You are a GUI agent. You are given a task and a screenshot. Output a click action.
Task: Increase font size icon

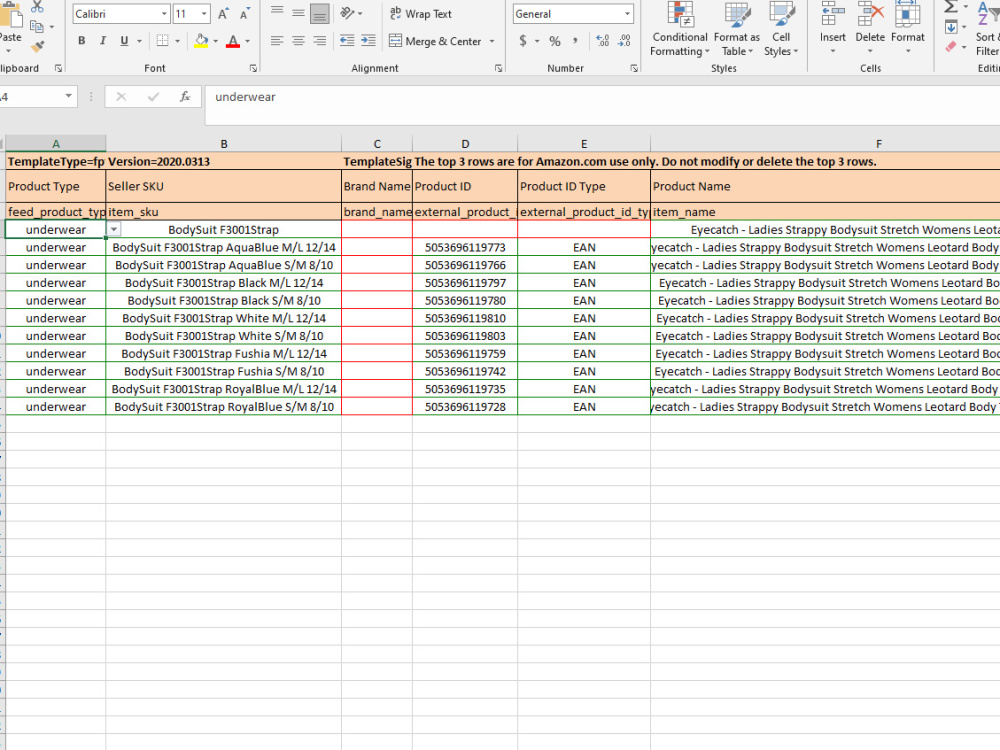223,14
